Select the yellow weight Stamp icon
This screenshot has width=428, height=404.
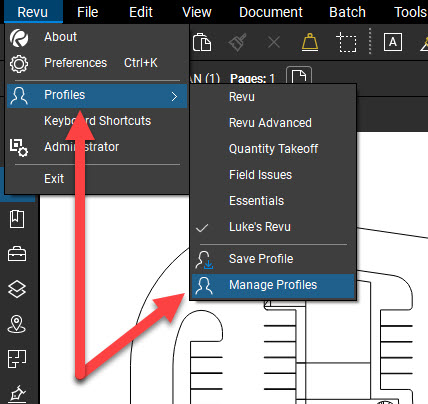(310, 42)
